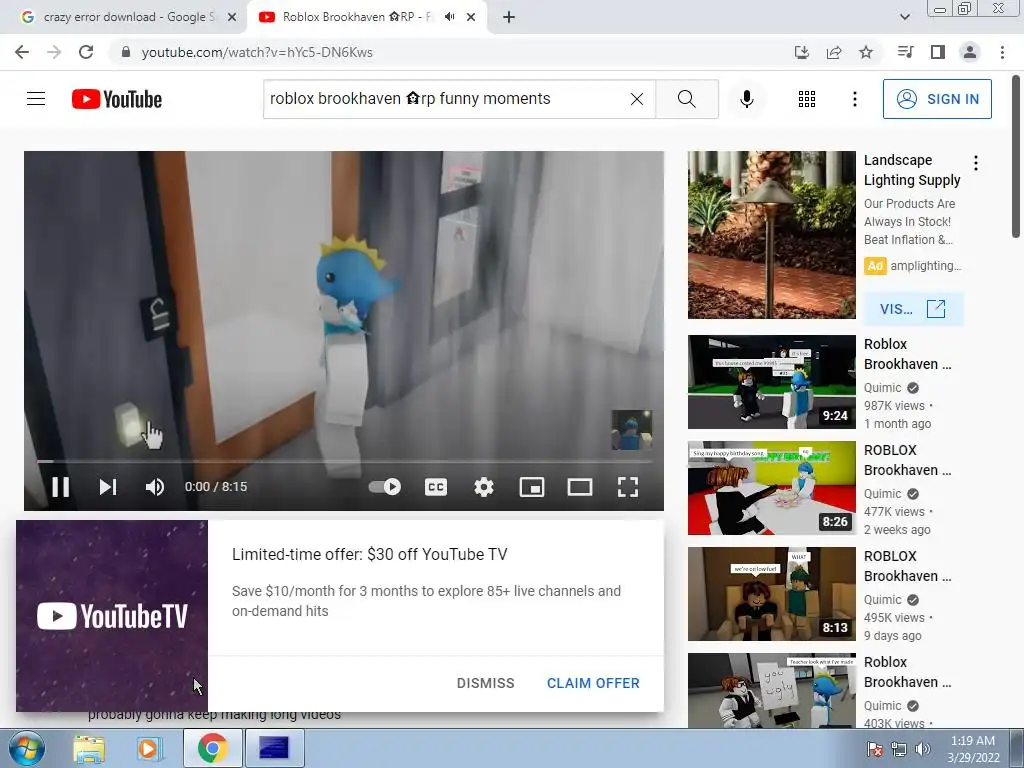Pause the video playback
Screen dimensions: 1024x768
tap(61, 487)
